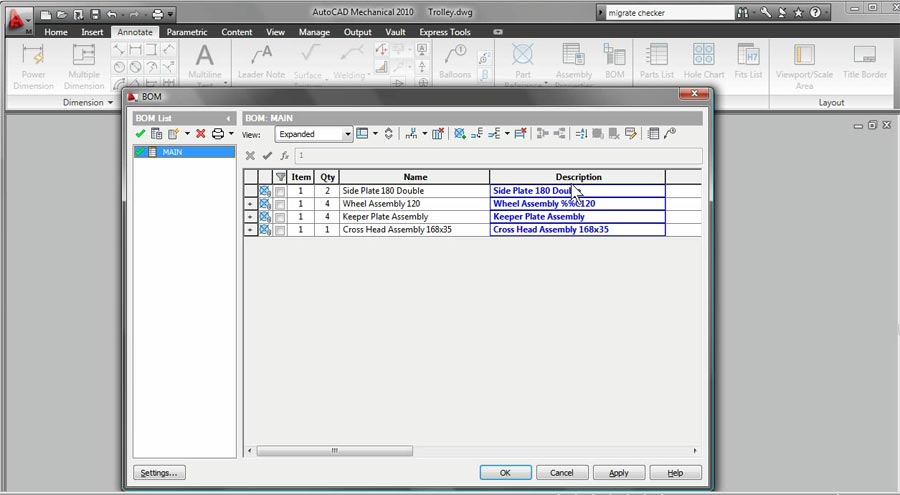Click the Help button
This screenshot has height=495, width=900.
coord(675,473)
